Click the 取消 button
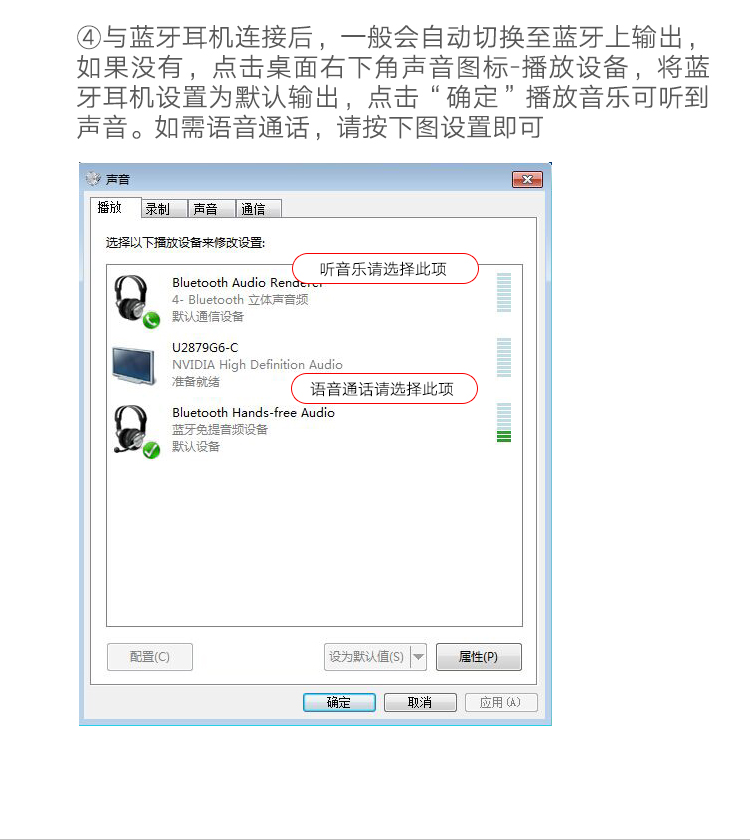Image resolution: width=750 pixels, height=840 pixels. click(420, 702)
